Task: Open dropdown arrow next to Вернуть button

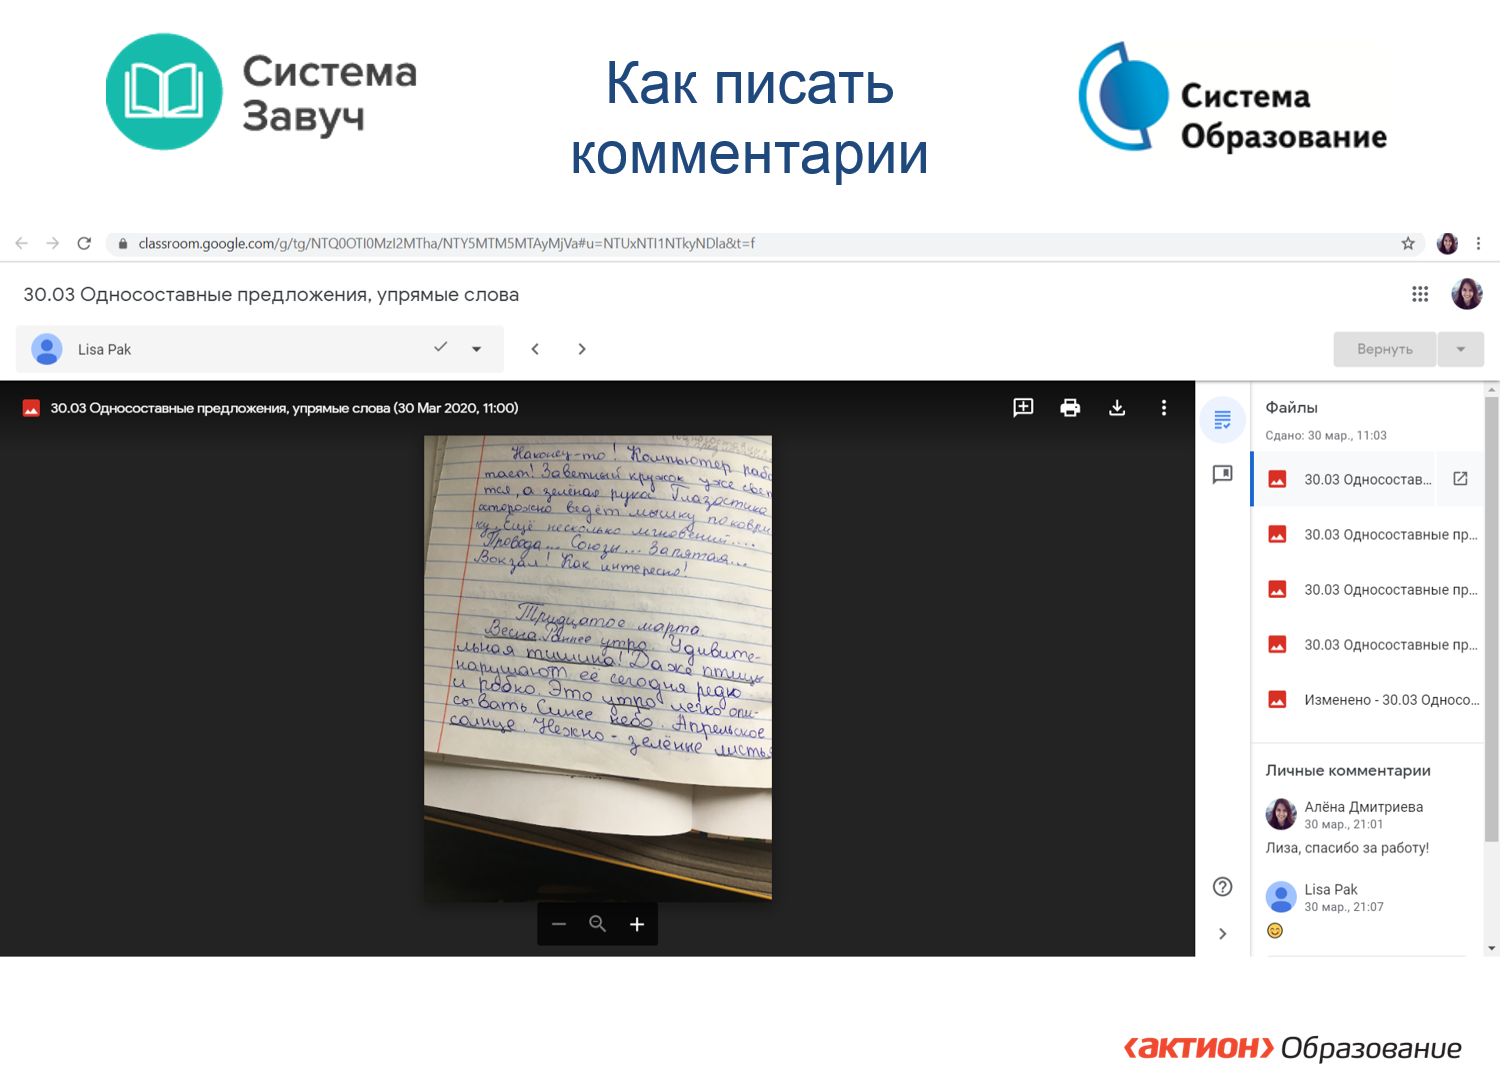Action: point(1460,349)
